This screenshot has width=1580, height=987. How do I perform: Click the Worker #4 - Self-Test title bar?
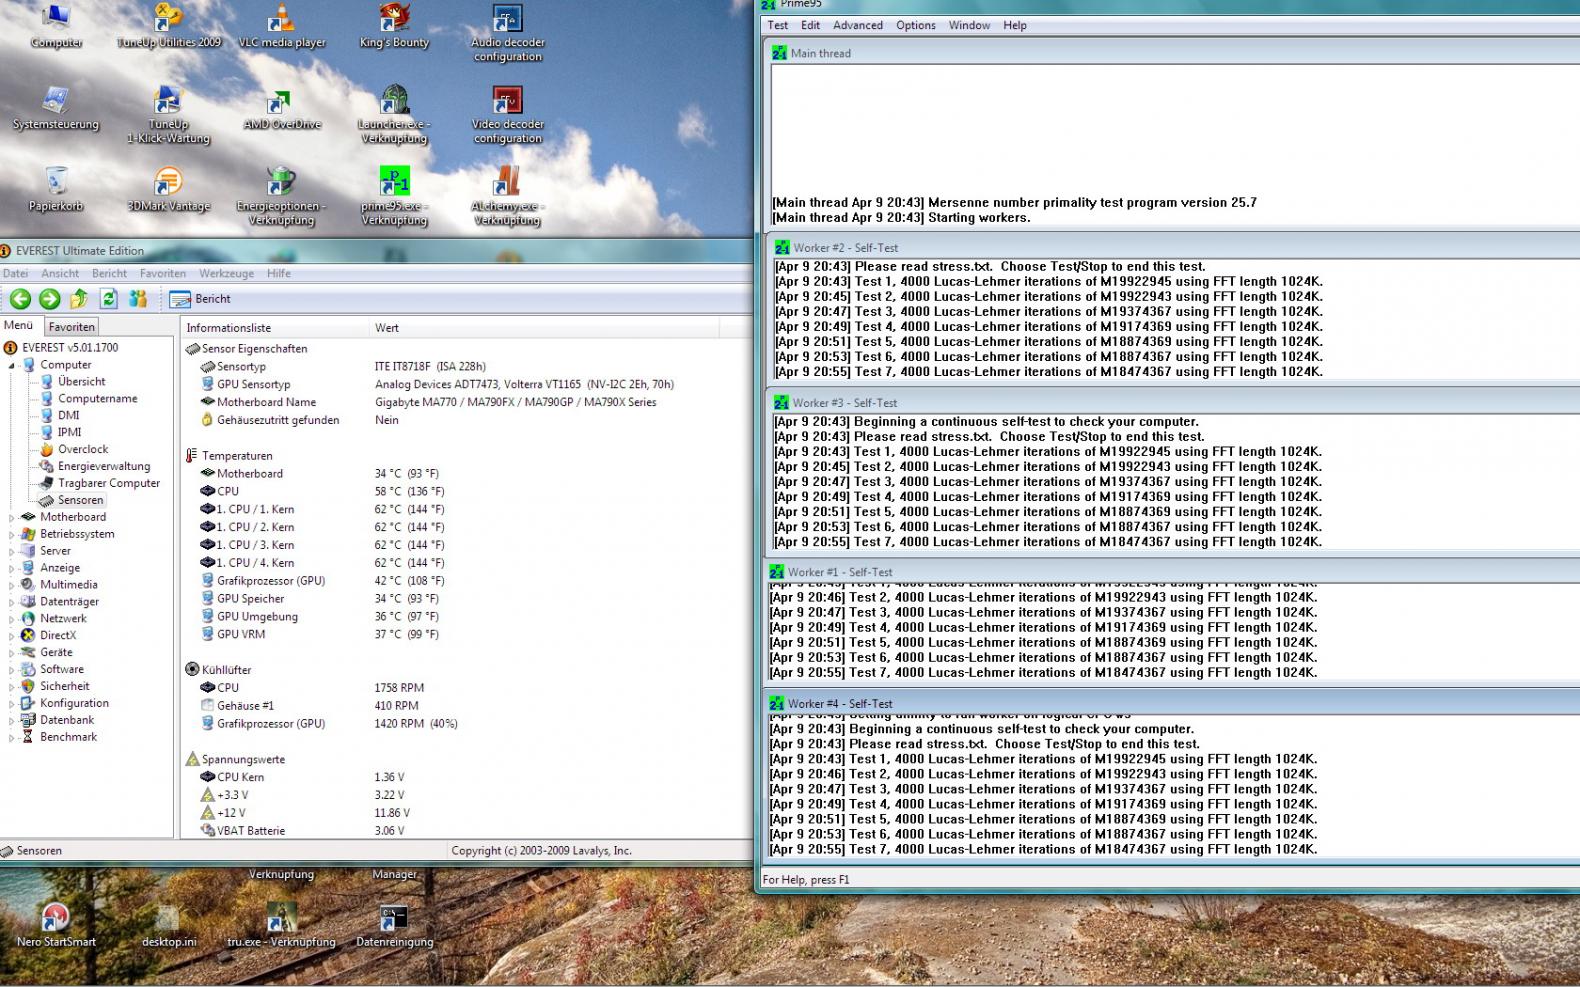pyautogui.click(x=1172, y=703)
